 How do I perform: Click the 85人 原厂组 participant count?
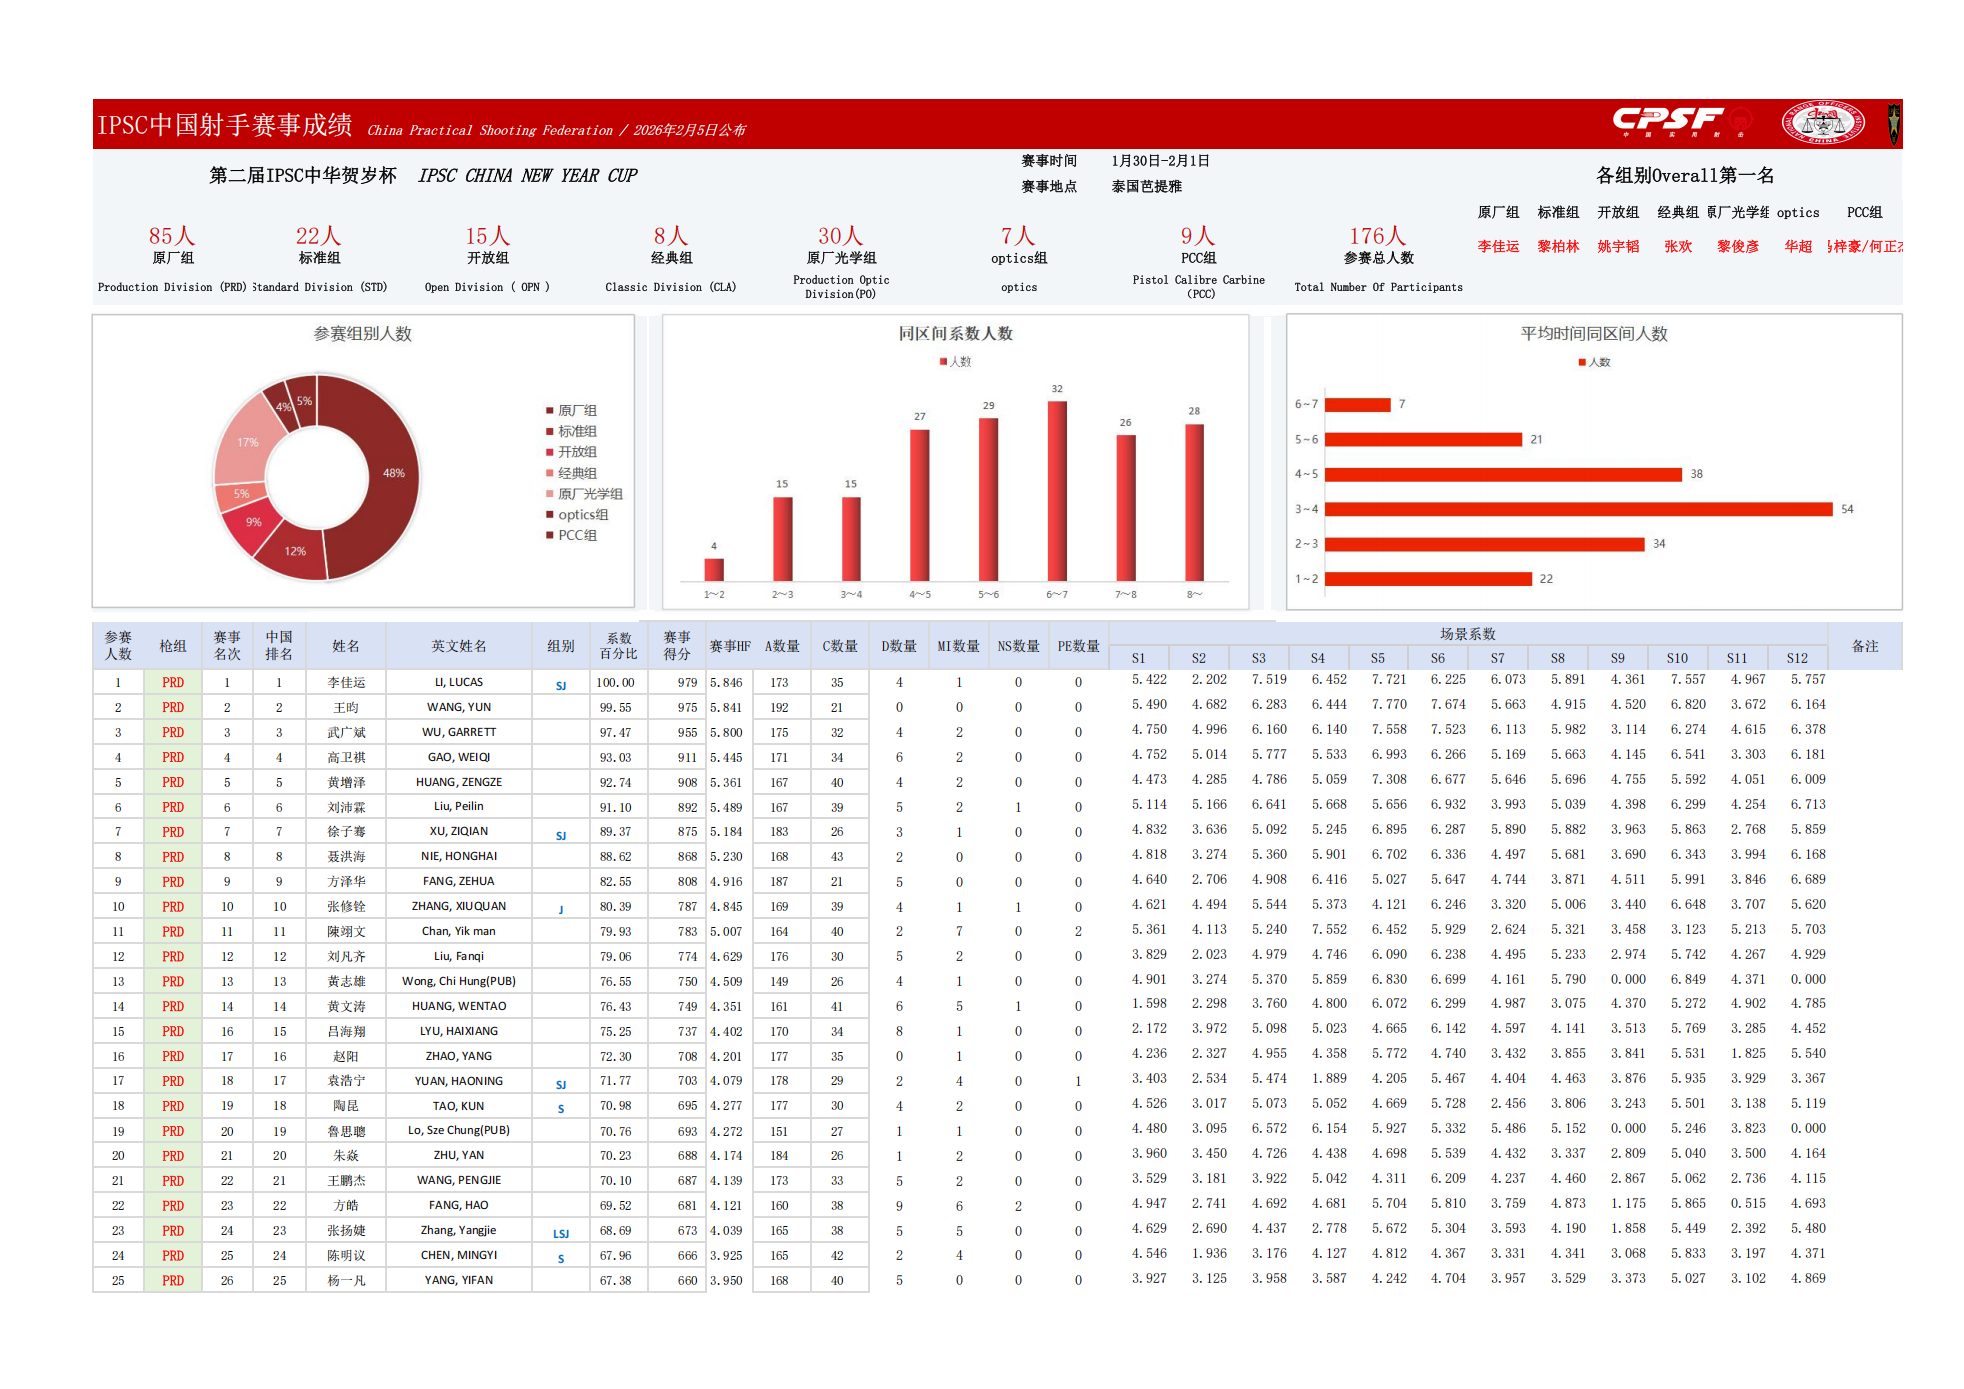tap(171, 236)
